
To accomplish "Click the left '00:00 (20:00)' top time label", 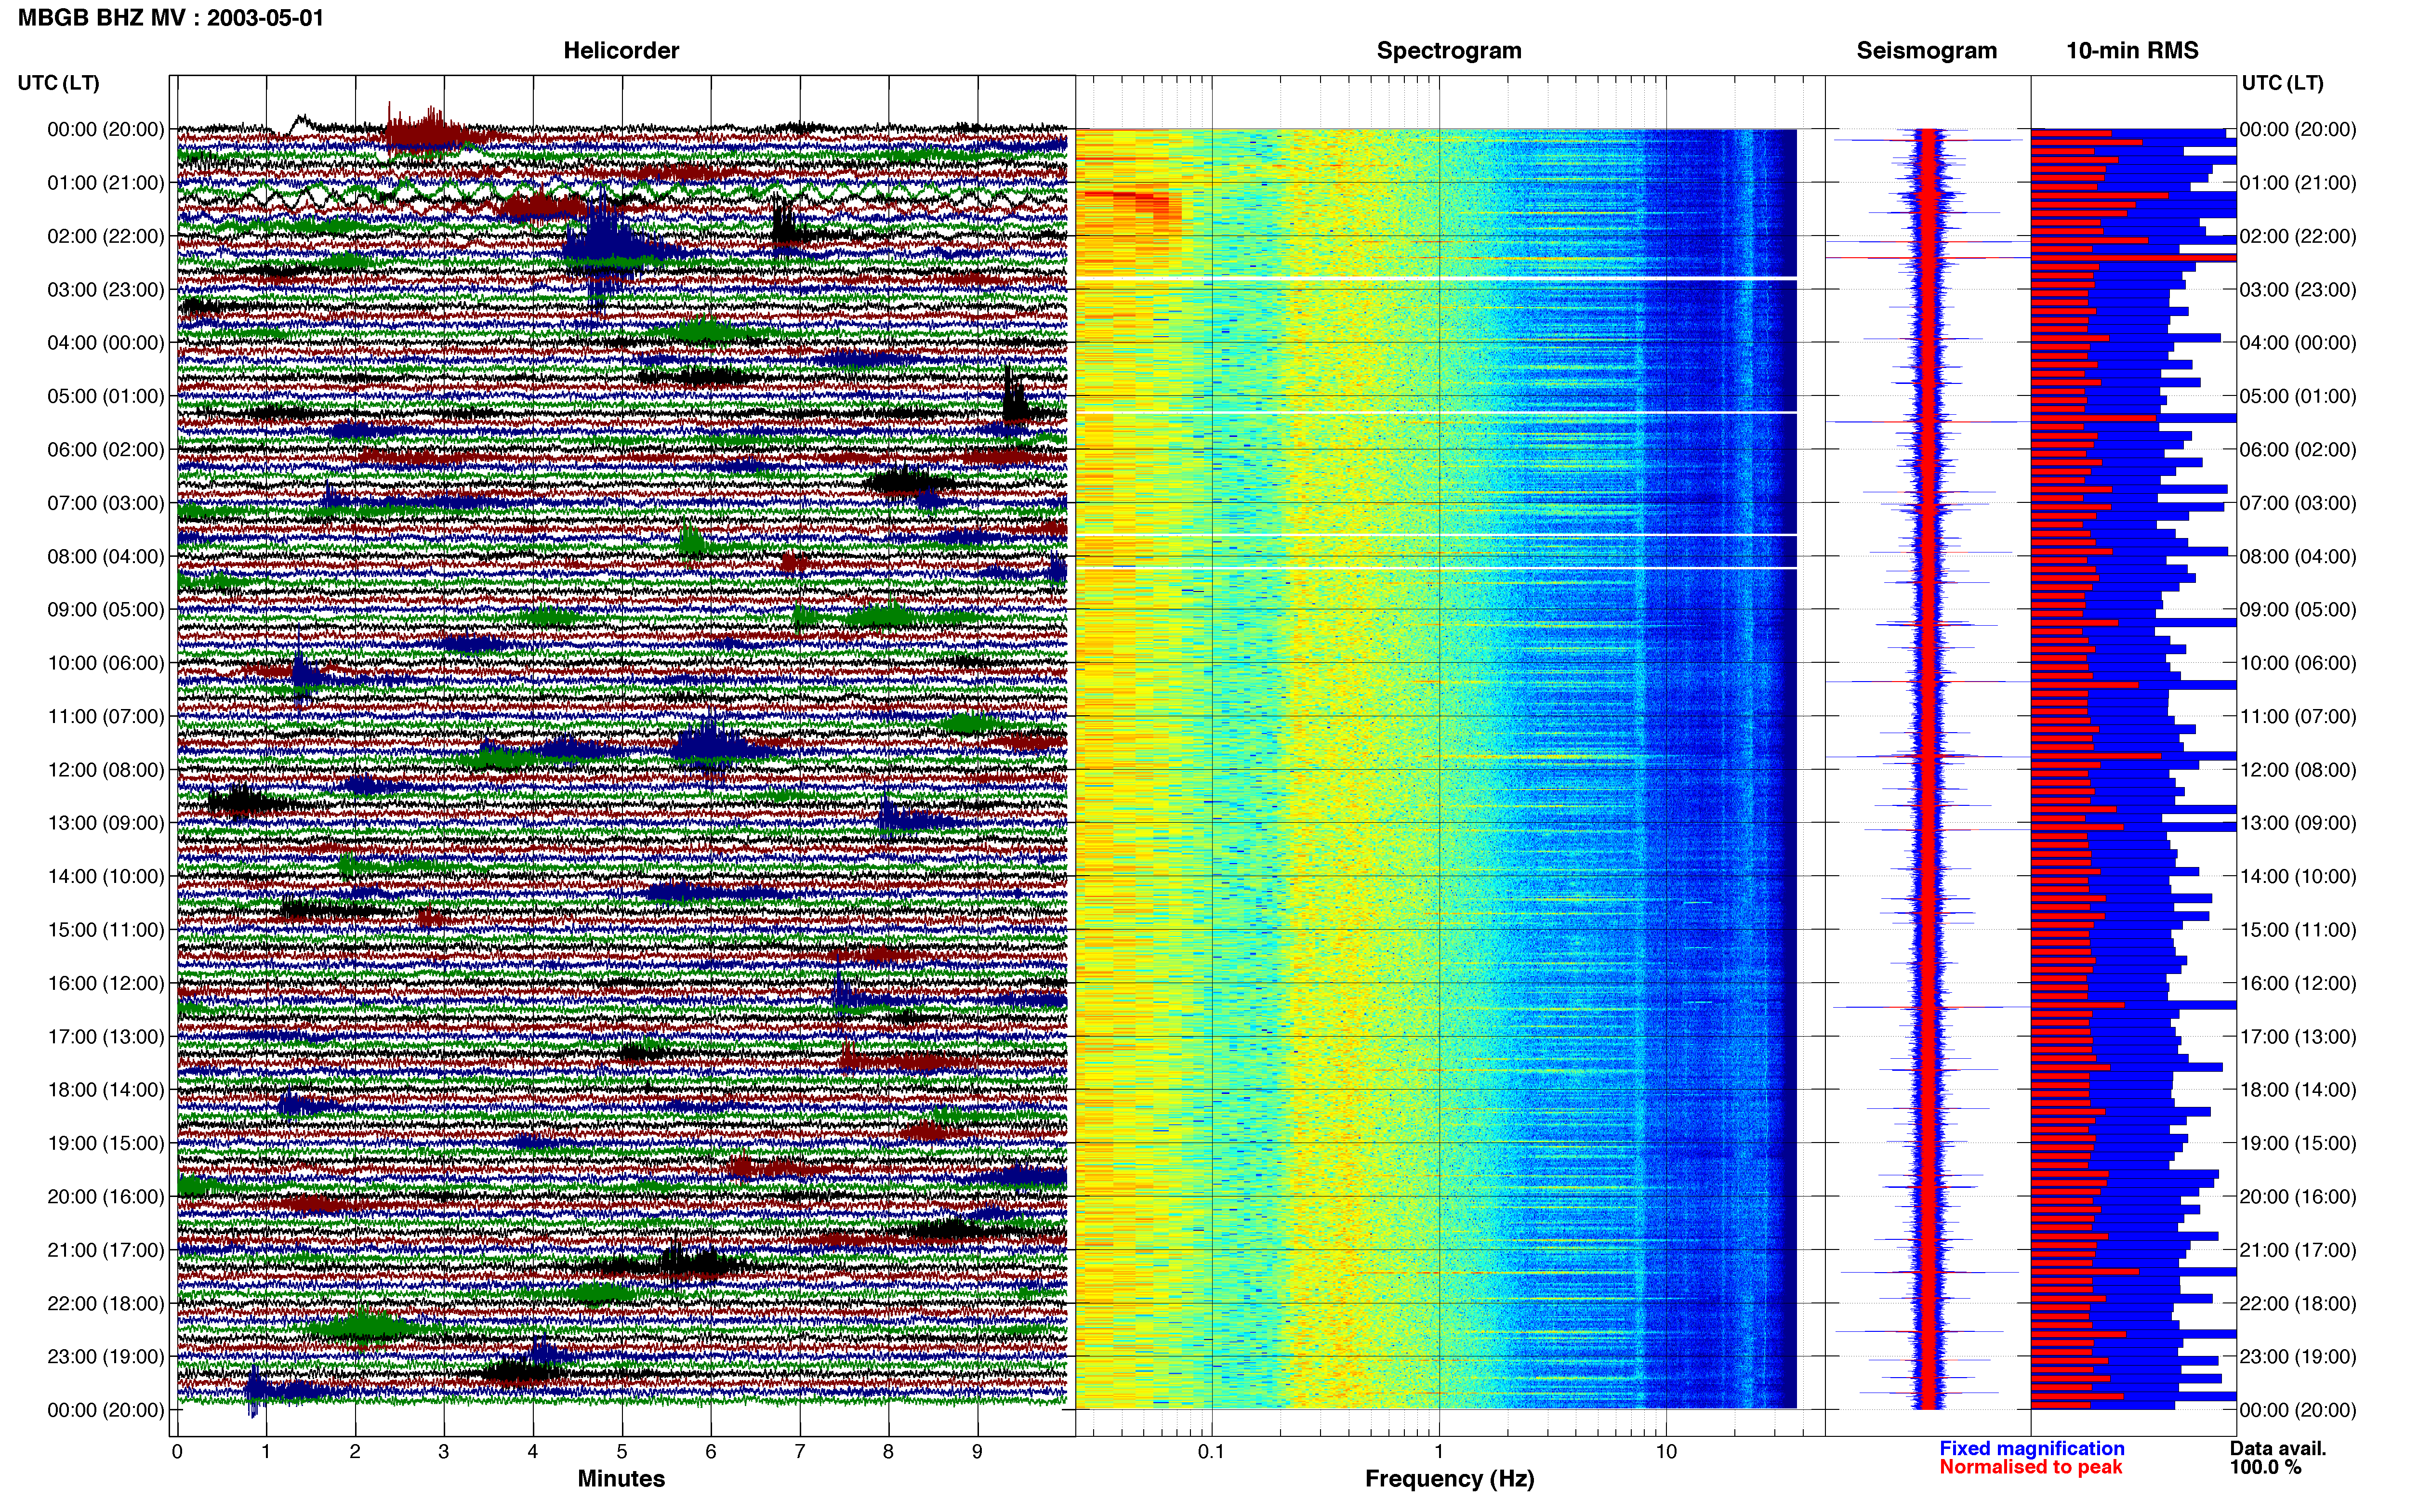I will [x=106, y=129].
